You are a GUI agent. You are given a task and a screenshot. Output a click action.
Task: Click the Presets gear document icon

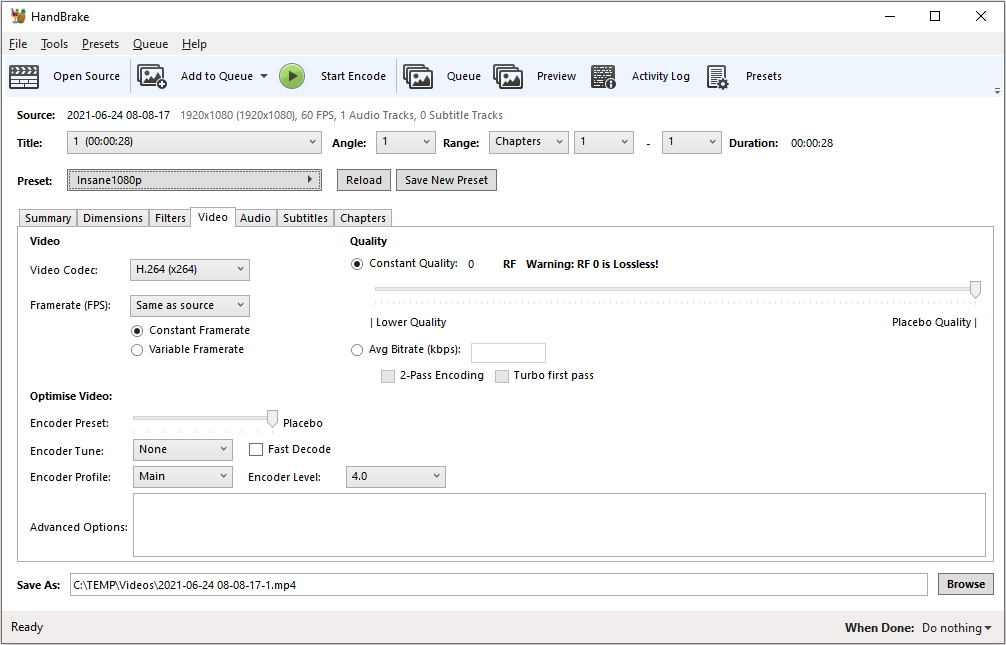pyautogui.click(x=717, y=76)
